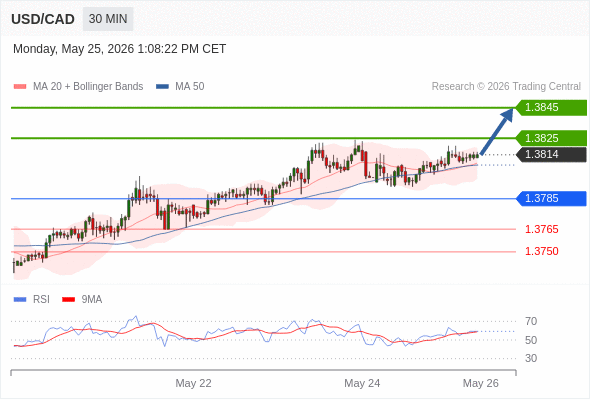
Task: Click the 9MA red legend swatch
Action: tap(68, 300)
